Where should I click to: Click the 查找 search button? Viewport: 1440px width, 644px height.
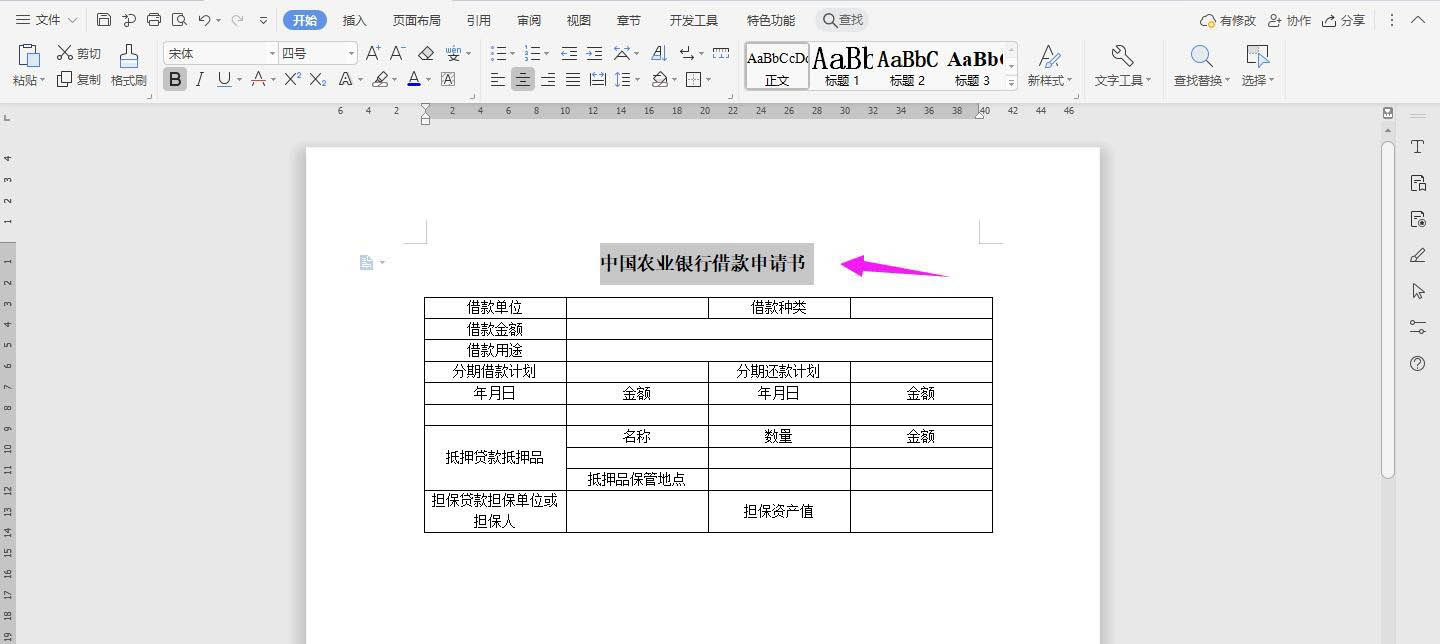point(842,20)
